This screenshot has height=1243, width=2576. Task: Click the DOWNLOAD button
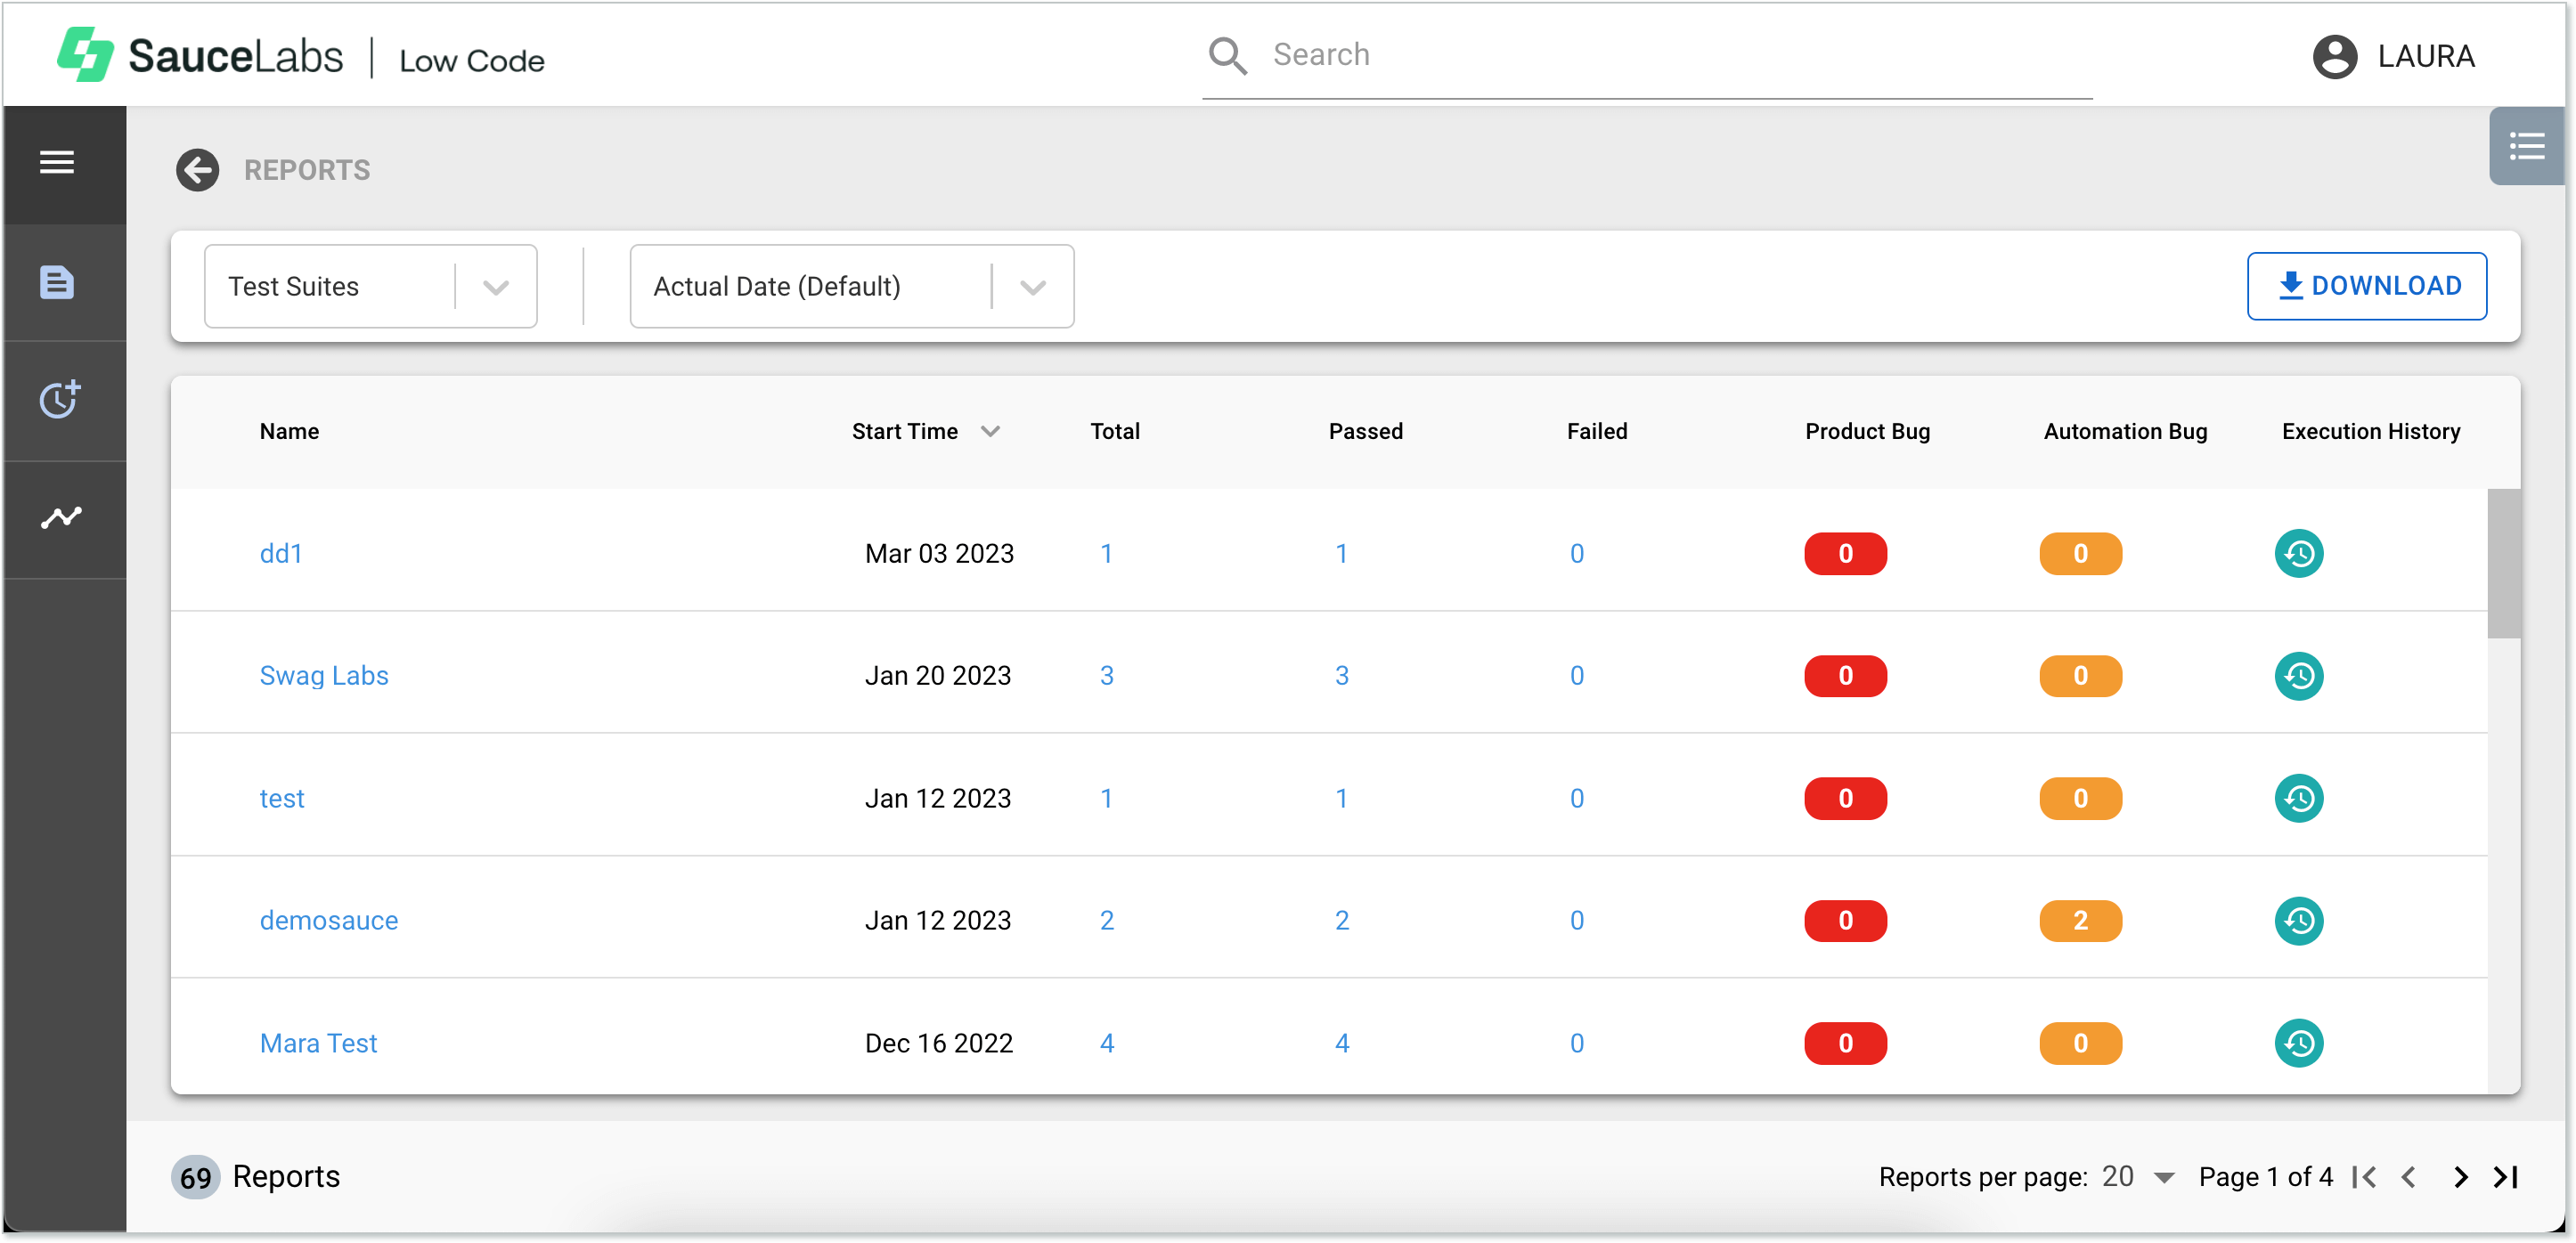coord(2368,284)
